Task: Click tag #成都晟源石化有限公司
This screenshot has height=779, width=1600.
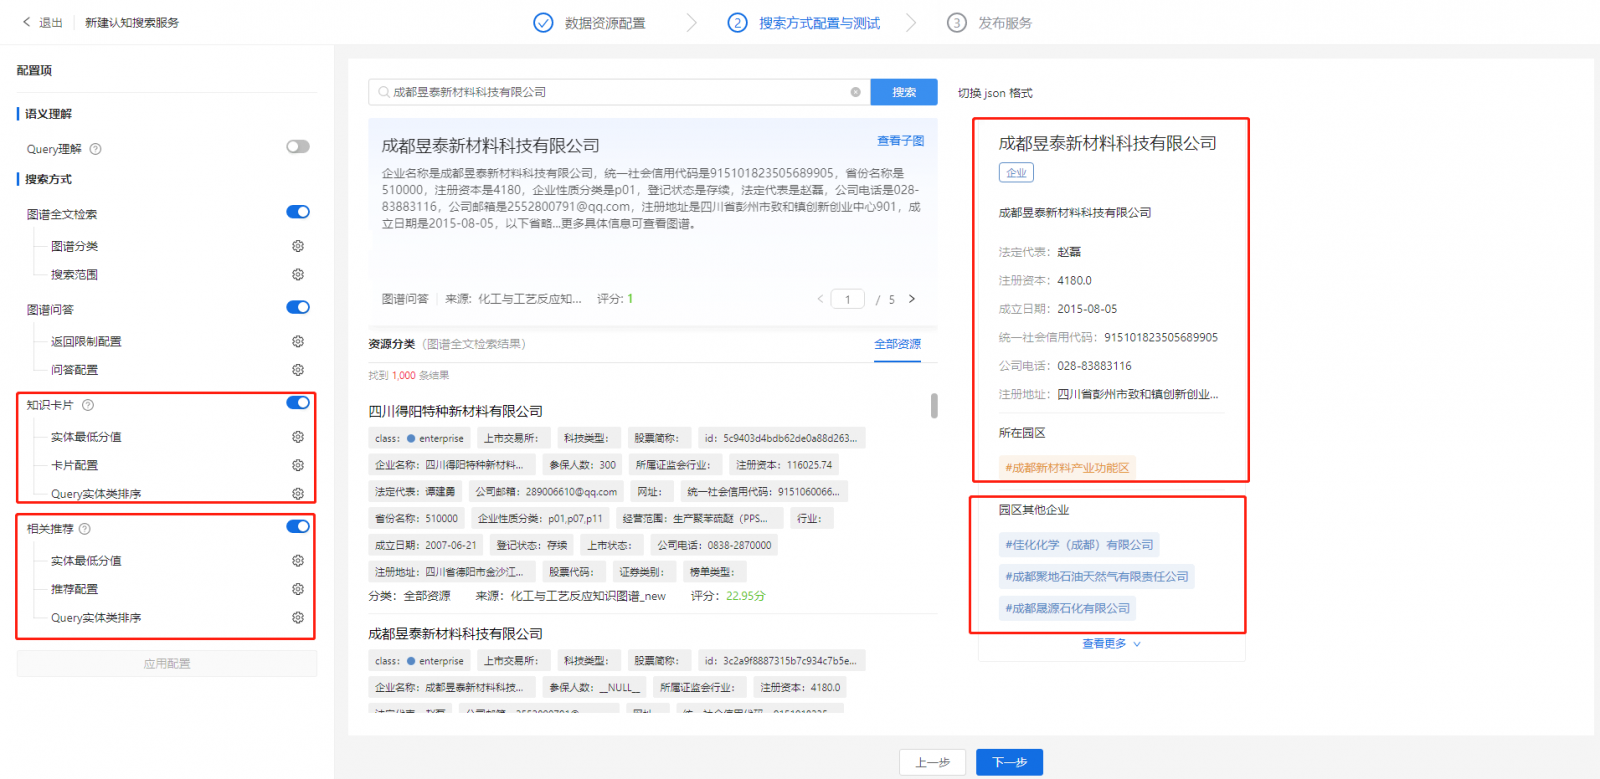Action: (x=1067, y=608)
